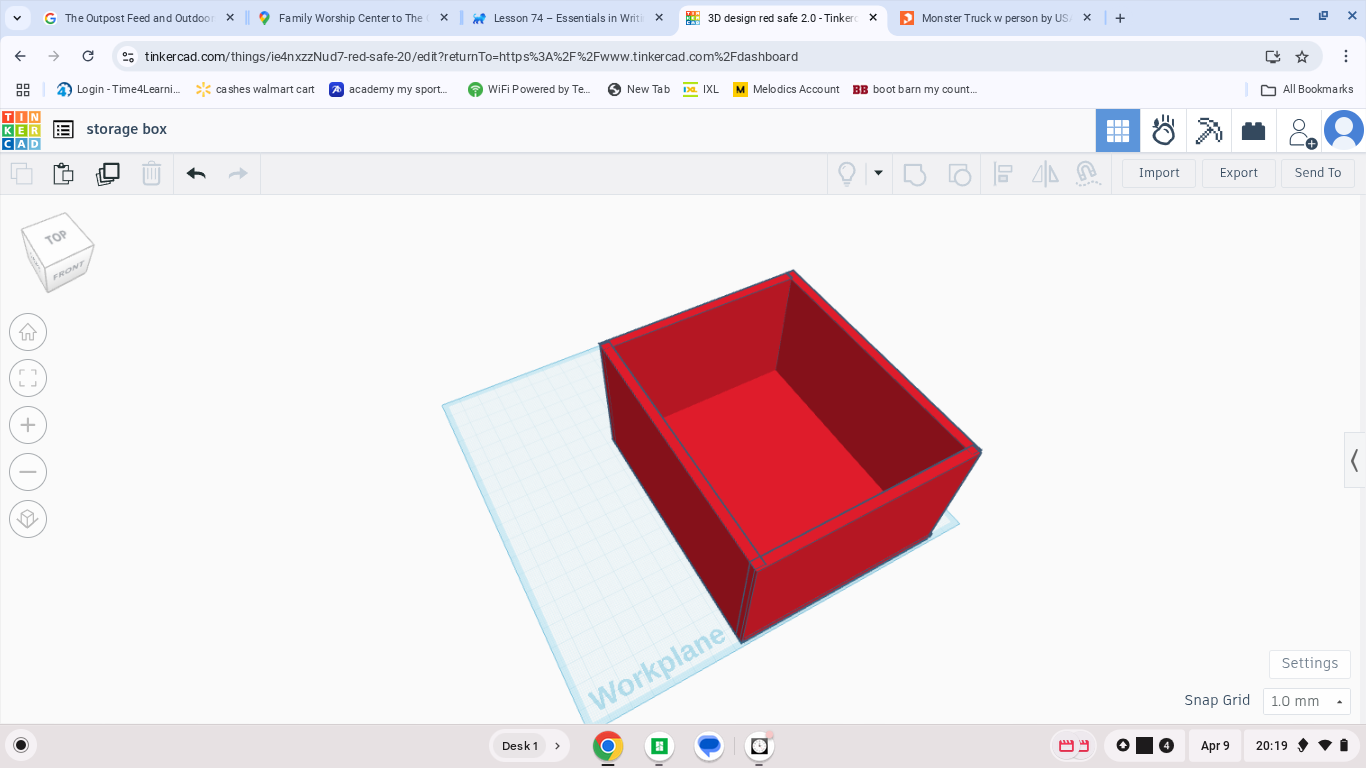Click the Delete trash icon
The height and width of the screenshot is (768, 1366).
coord(151,173)
